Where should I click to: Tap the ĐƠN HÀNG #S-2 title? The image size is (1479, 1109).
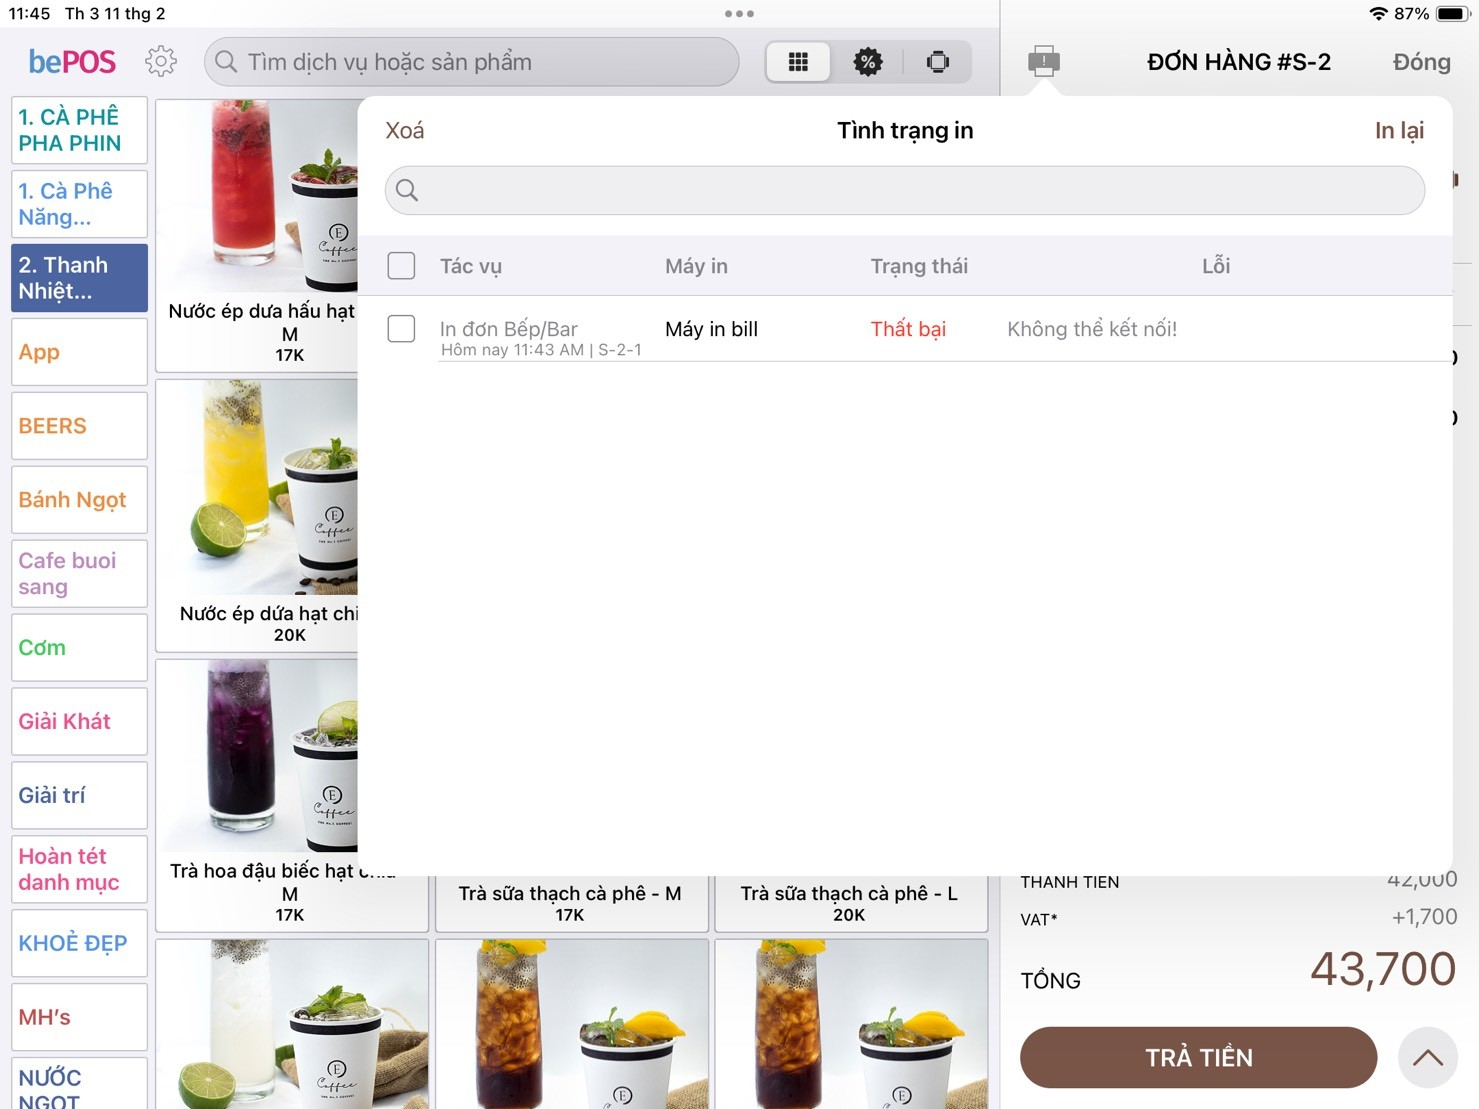click(1239, 62)
